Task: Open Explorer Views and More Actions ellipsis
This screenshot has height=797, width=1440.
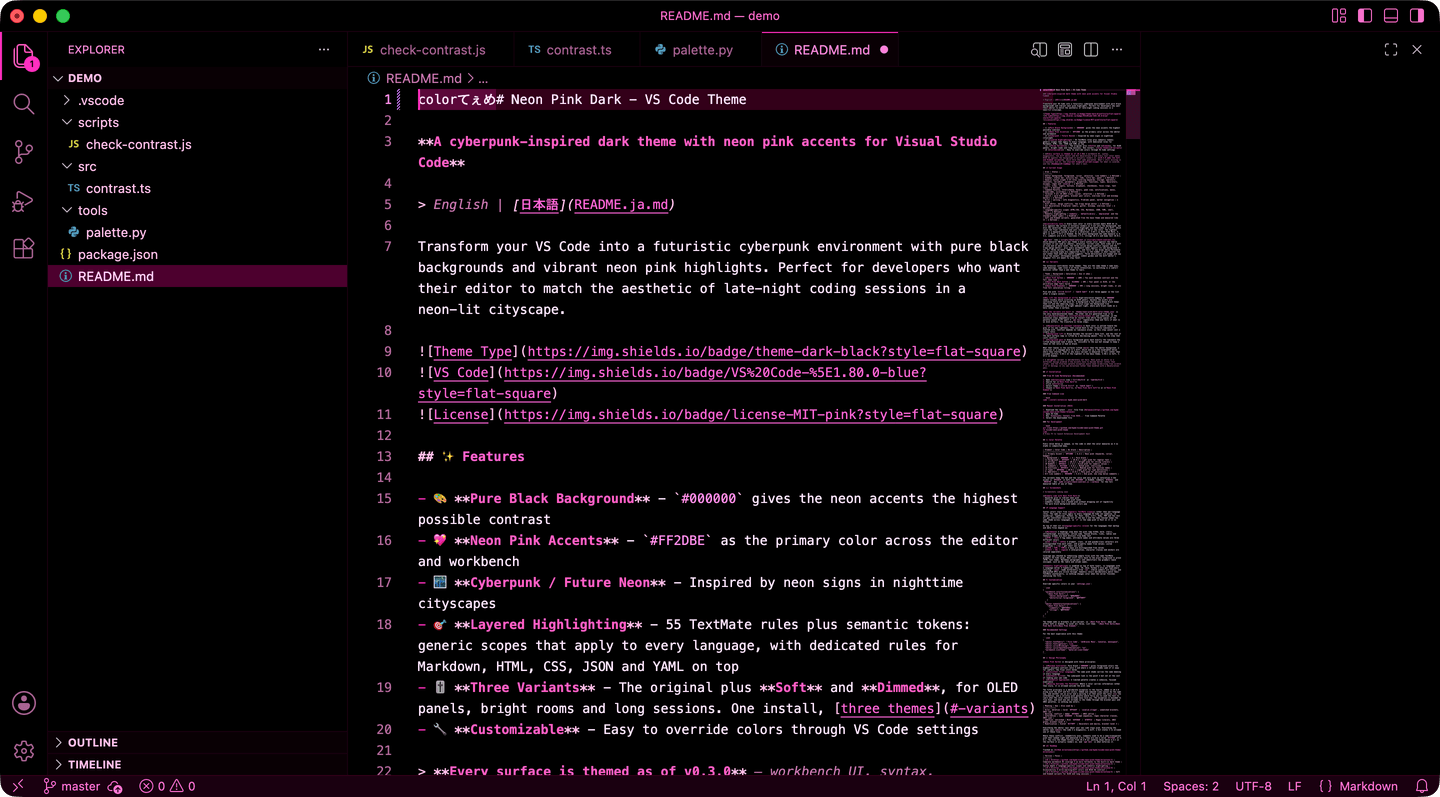Action: 323,50
